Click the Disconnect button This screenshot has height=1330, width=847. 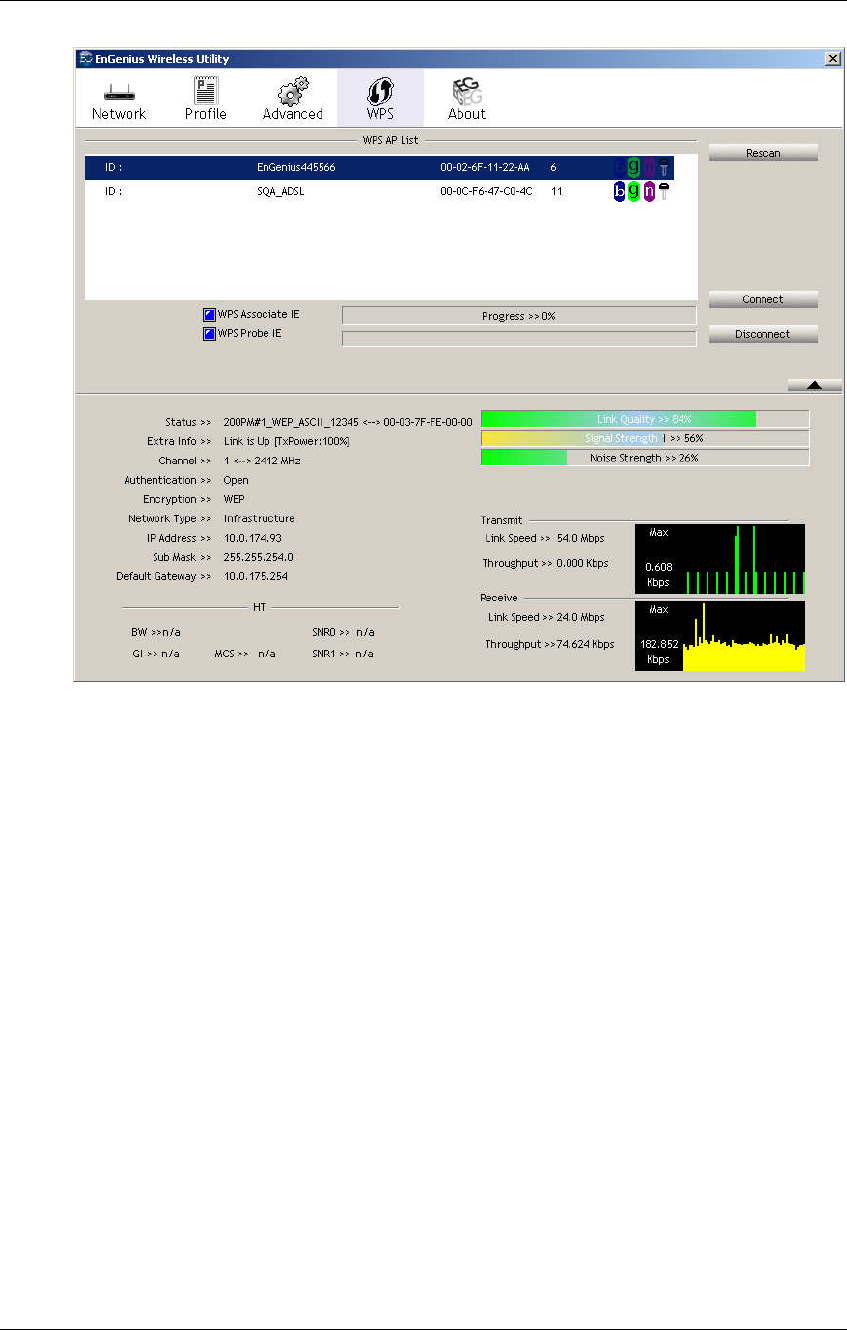click(763, 334)
